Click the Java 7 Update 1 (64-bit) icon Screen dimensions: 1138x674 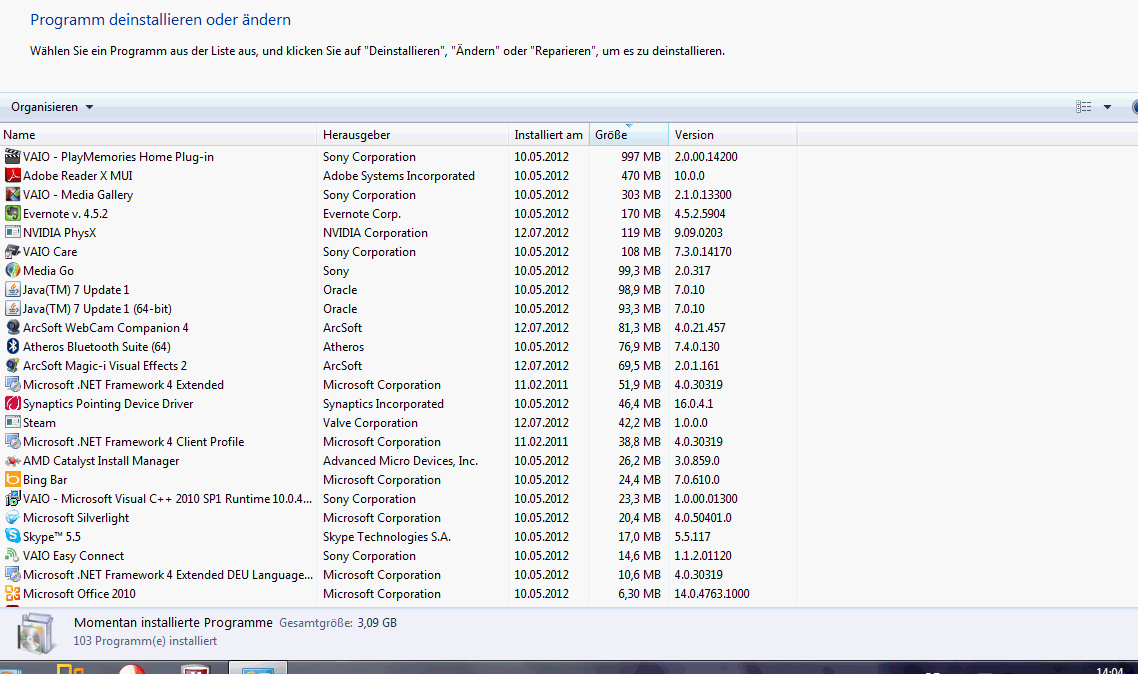(12, 308)
